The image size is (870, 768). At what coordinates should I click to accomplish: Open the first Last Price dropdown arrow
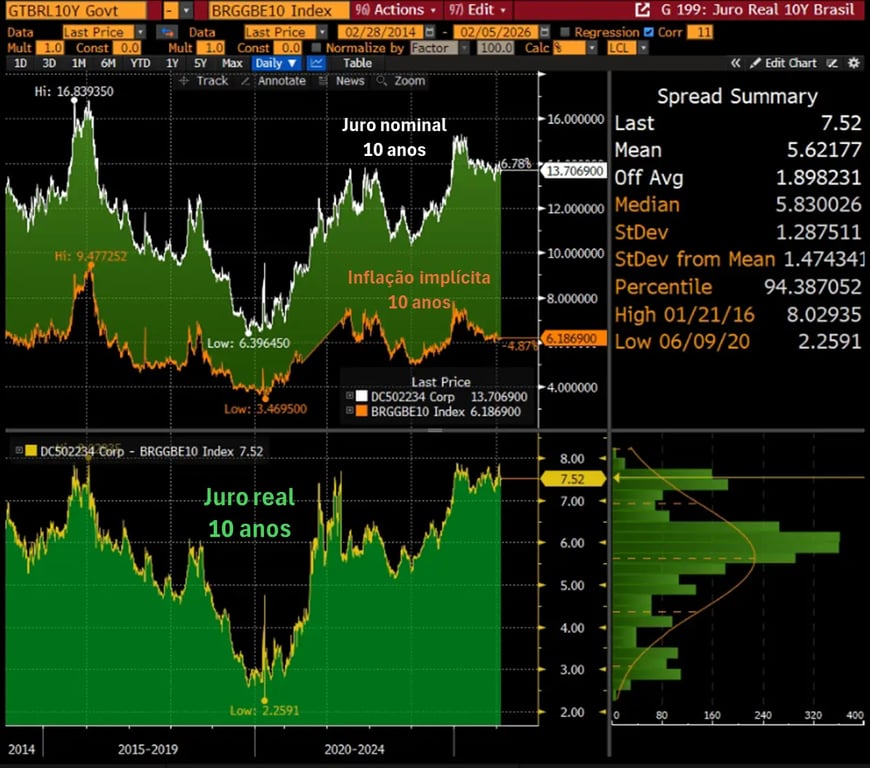point(139,32)
